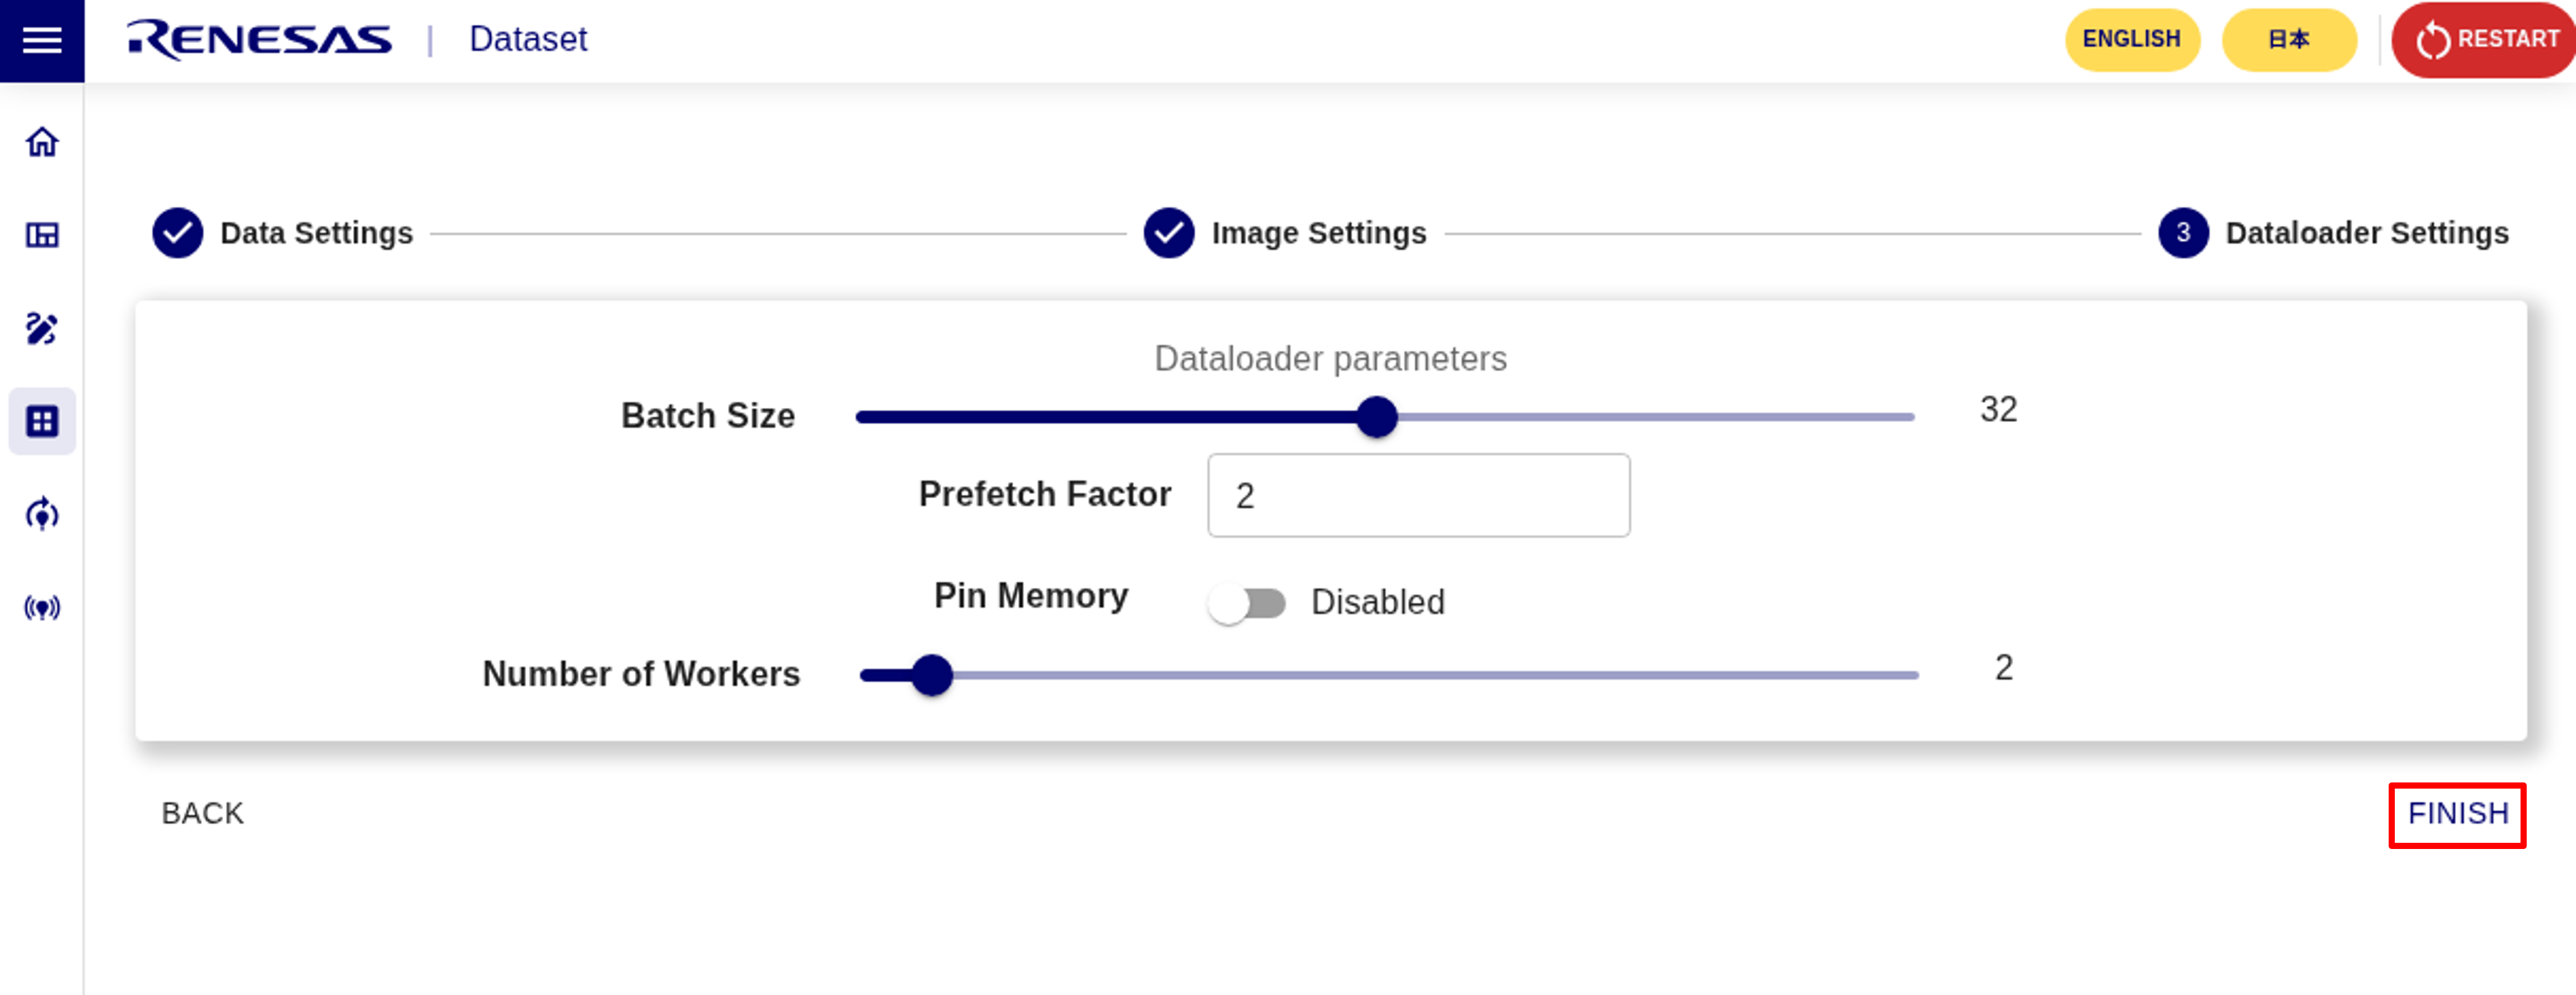This screenshot has height=995, width=2576.
Task: Click the Prefetch Factor input field
Action: tap(1418, 496)
